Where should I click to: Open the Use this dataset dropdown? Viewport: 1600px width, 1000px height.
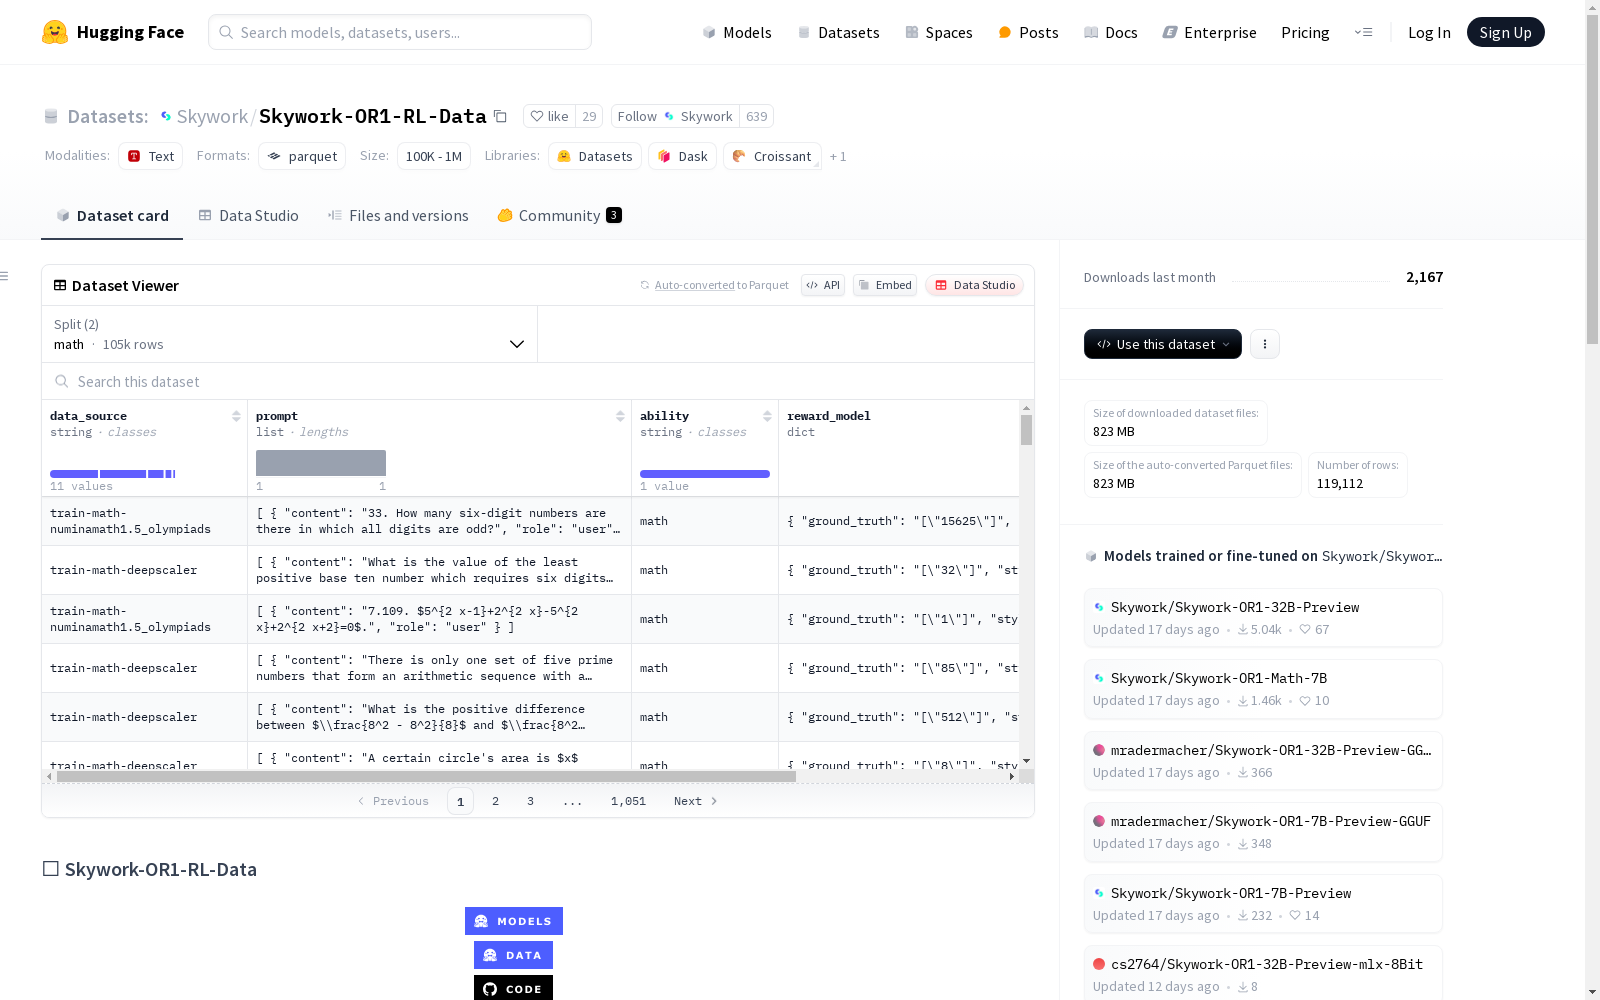click(x=1163, y=344)
